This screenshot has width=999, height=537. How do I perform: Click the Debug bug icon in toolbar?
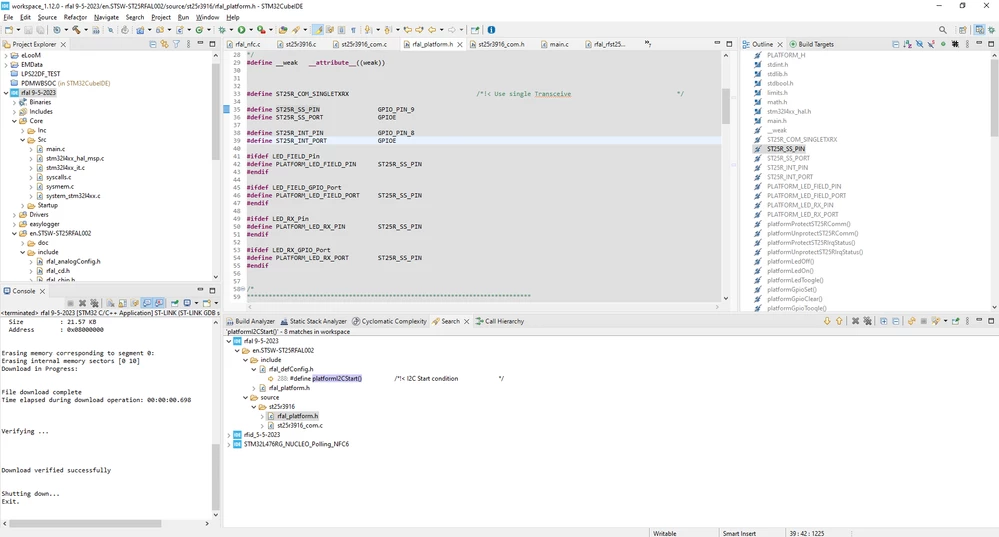point(222,30)
